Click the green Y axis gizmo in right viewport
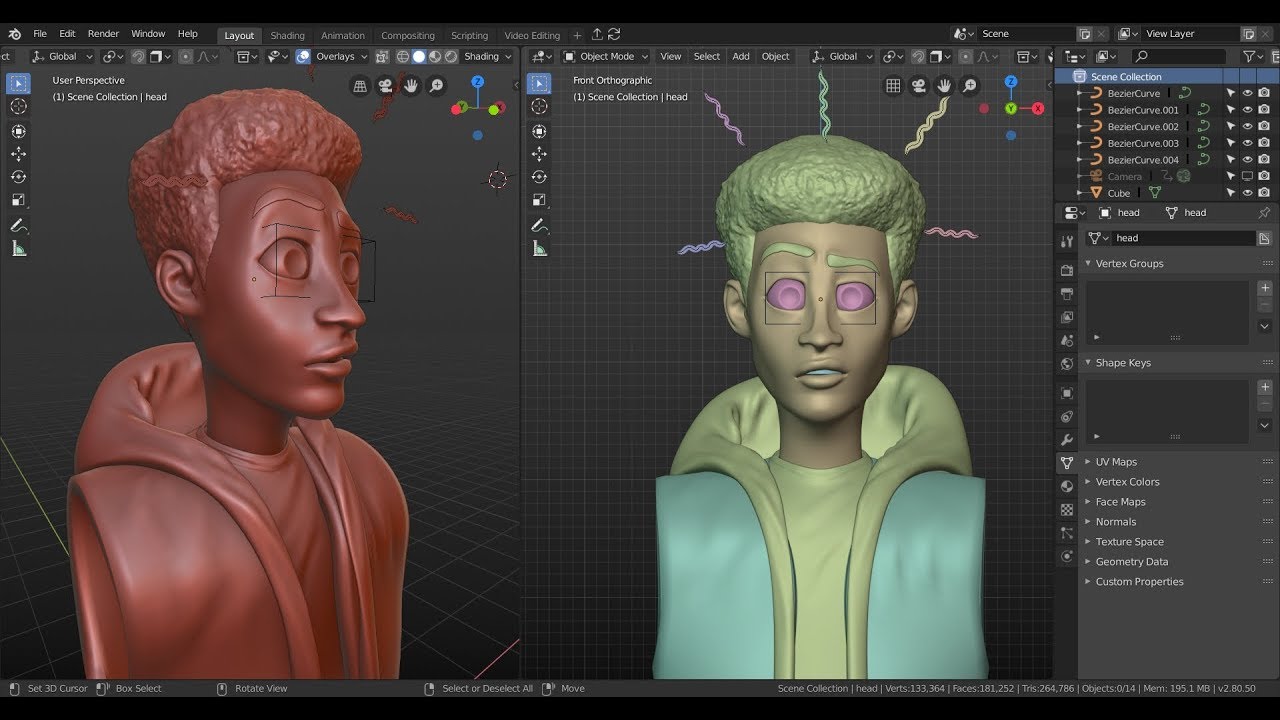 [1011, 108]
